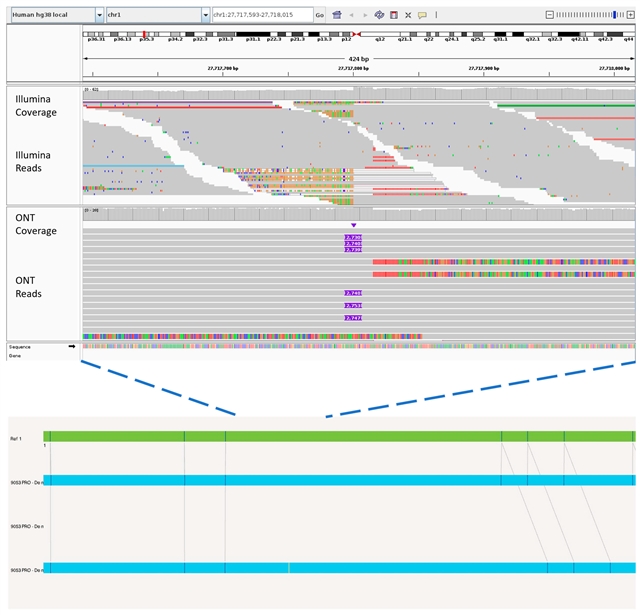
Task: Open the chr1 chromosome dropdown
Action: click(x=157, y=16)
